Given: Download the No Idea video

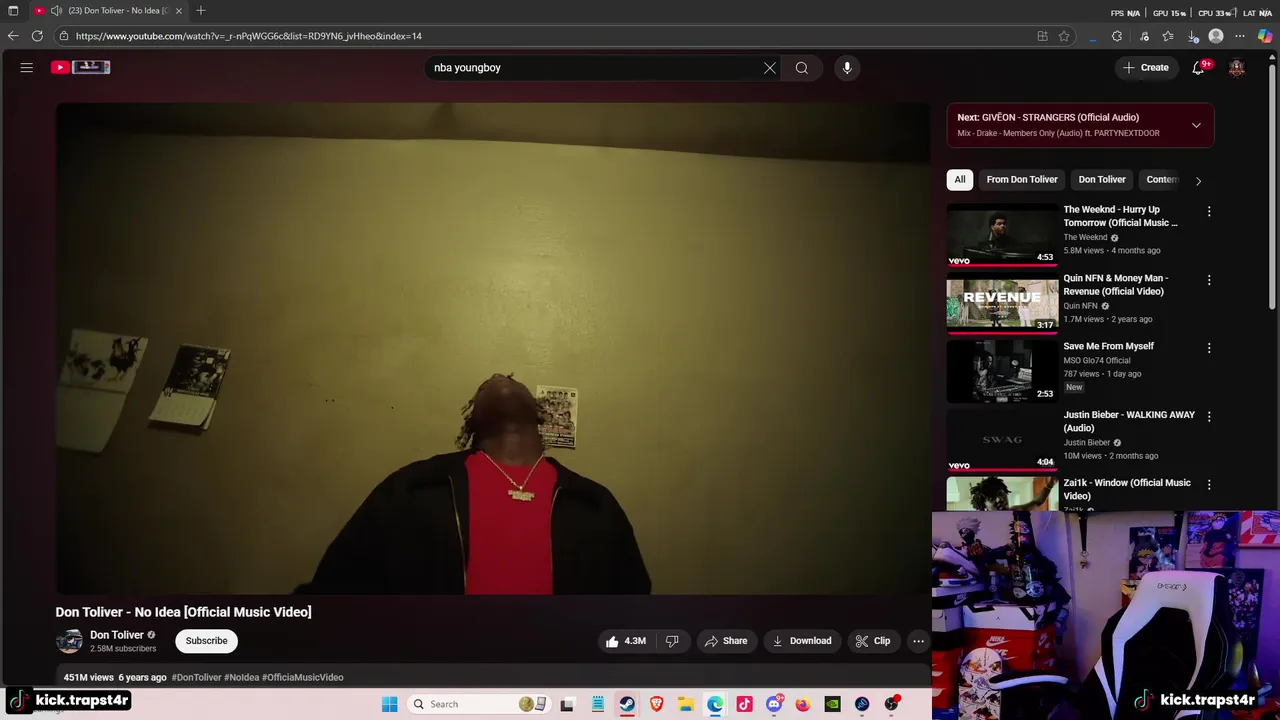Looking at the screenshot, I should [x=802, y=641].
